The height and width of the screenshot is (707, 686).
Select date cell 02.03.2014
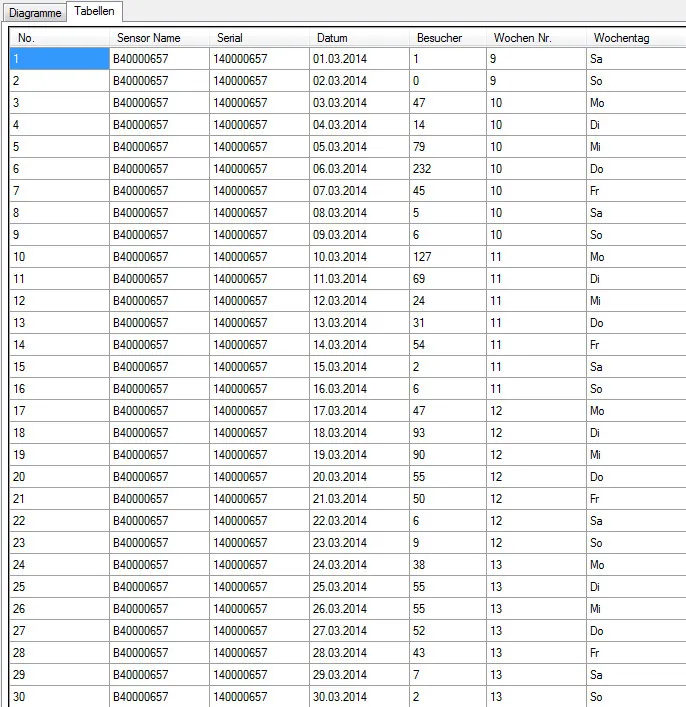(x=359, y=81)
